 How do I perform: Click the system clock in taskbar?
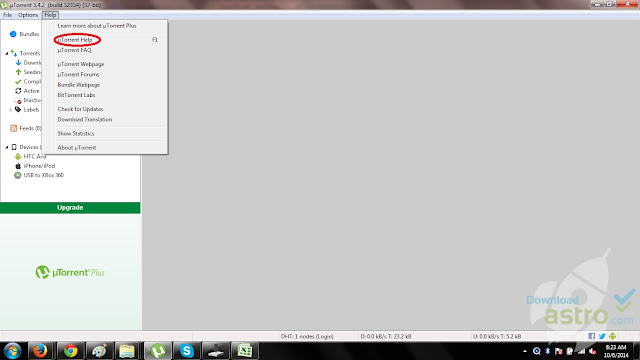[x=616, y=351]
